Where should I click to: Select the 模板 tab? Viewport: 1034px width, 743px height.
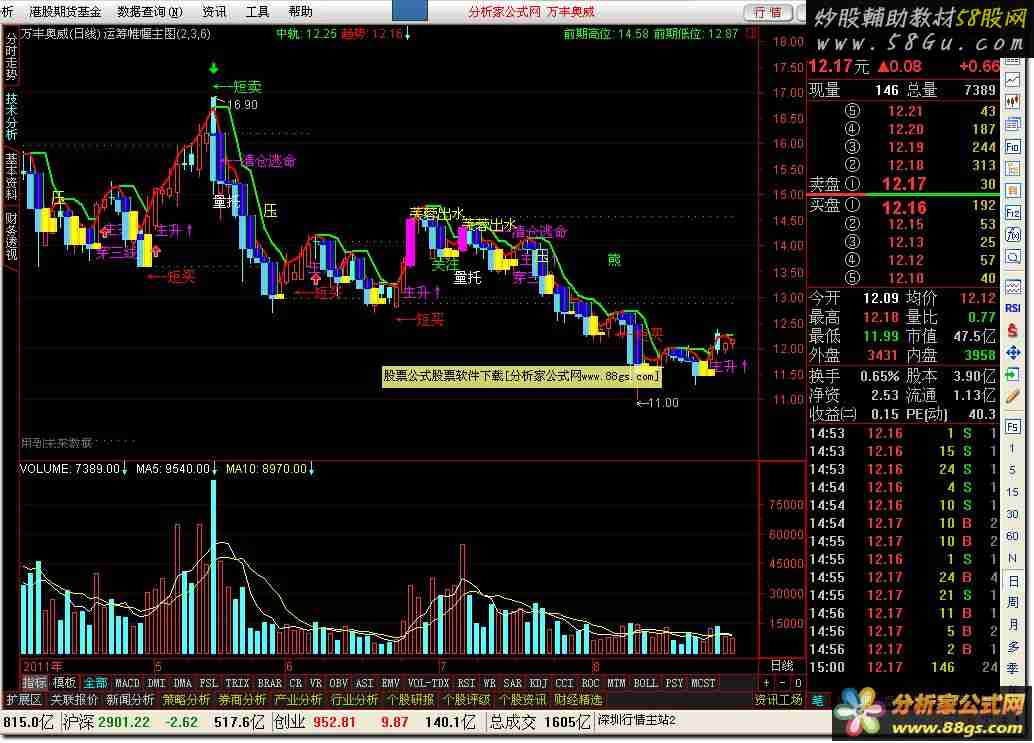coord(65,683)
